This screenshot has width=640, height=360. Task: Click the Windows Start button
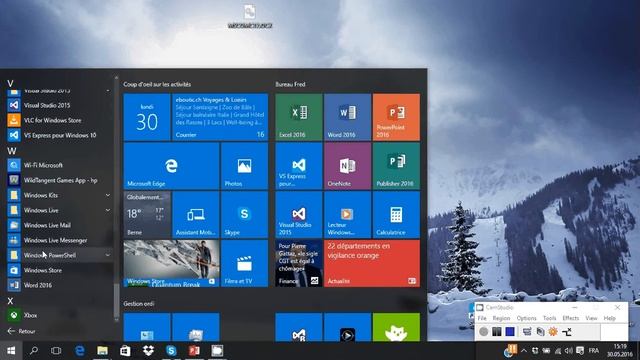point(11,351)
